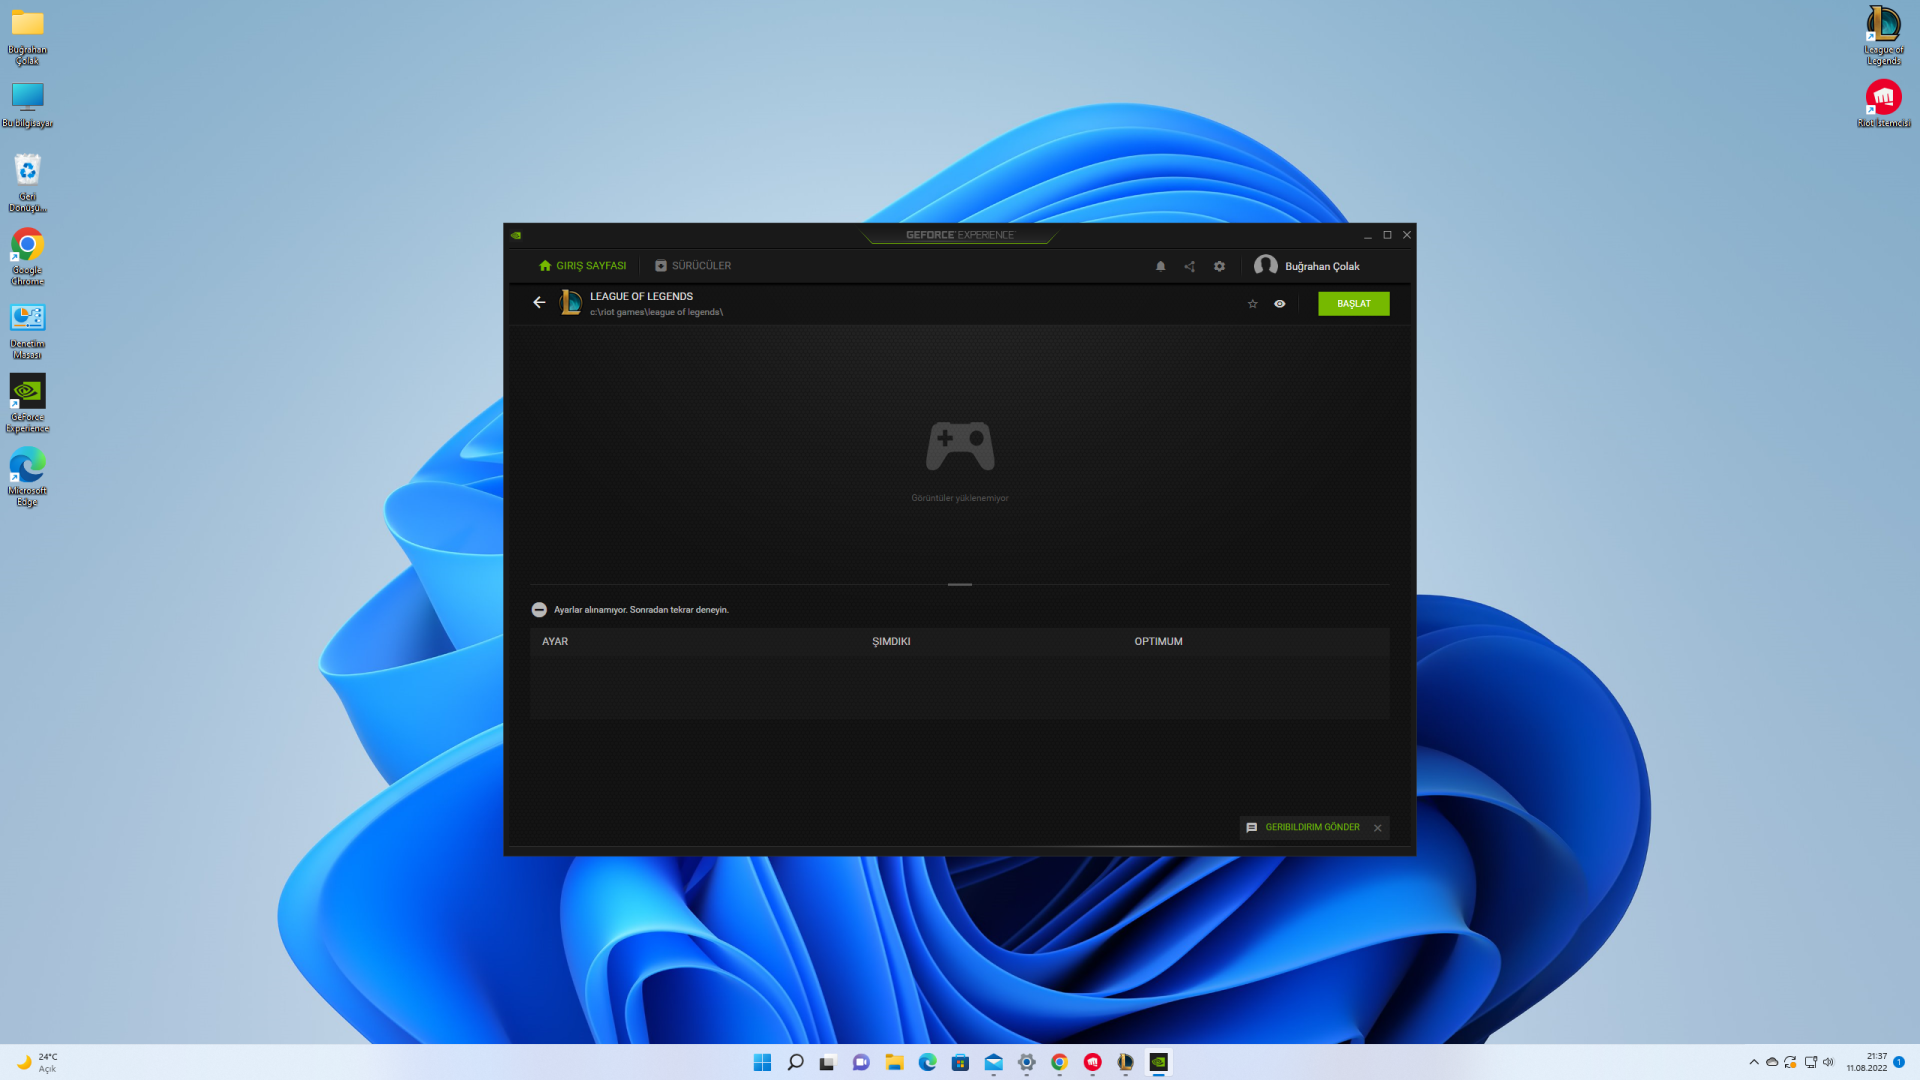Open the share overlay icon
Image resolution: width=1920 pixels, height=1080 pixels.
tap(1189, 266)
